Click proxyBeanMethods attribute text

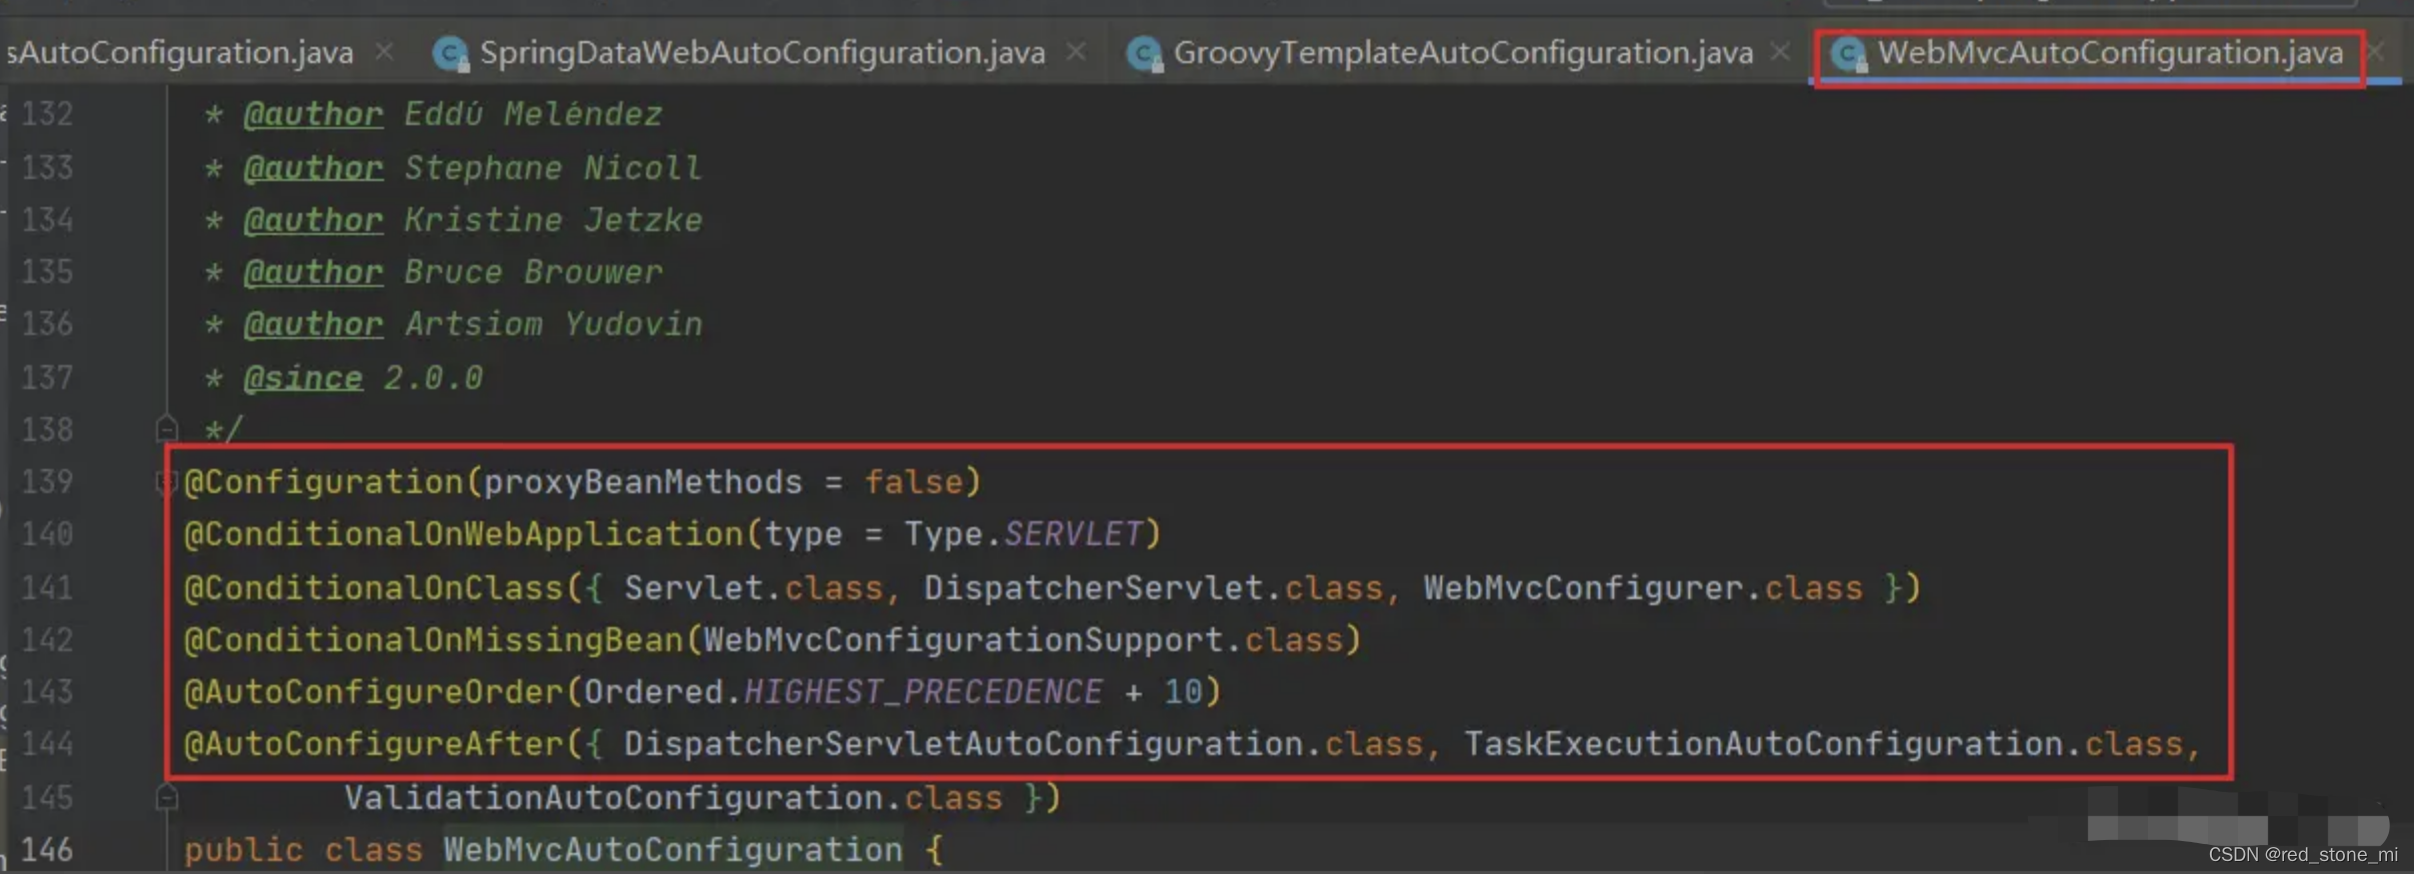click(643, 482)
